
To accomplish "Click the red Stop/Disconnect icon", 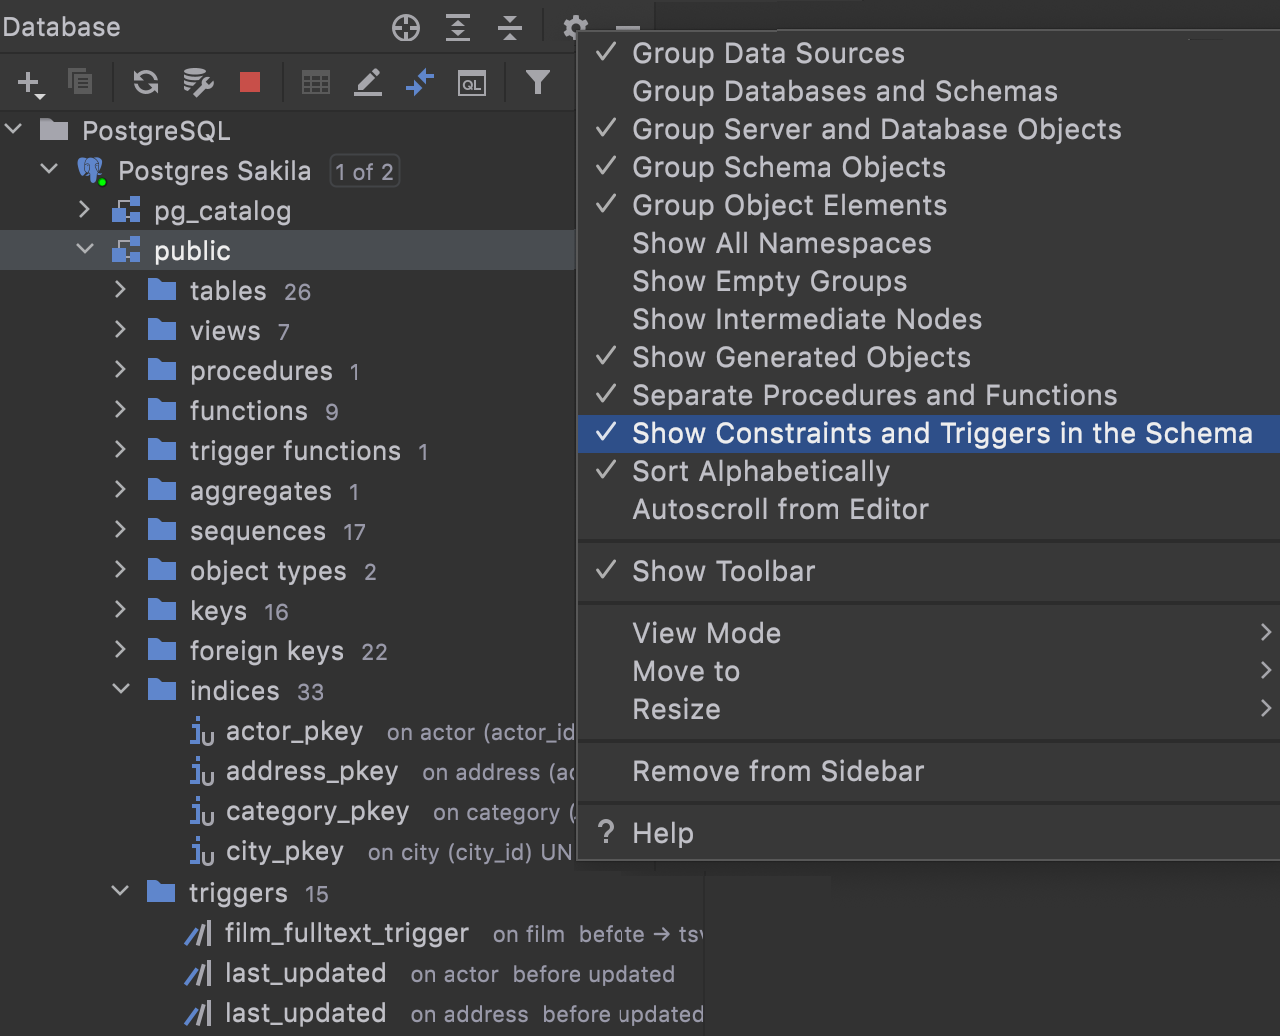I will pos(250,82).
